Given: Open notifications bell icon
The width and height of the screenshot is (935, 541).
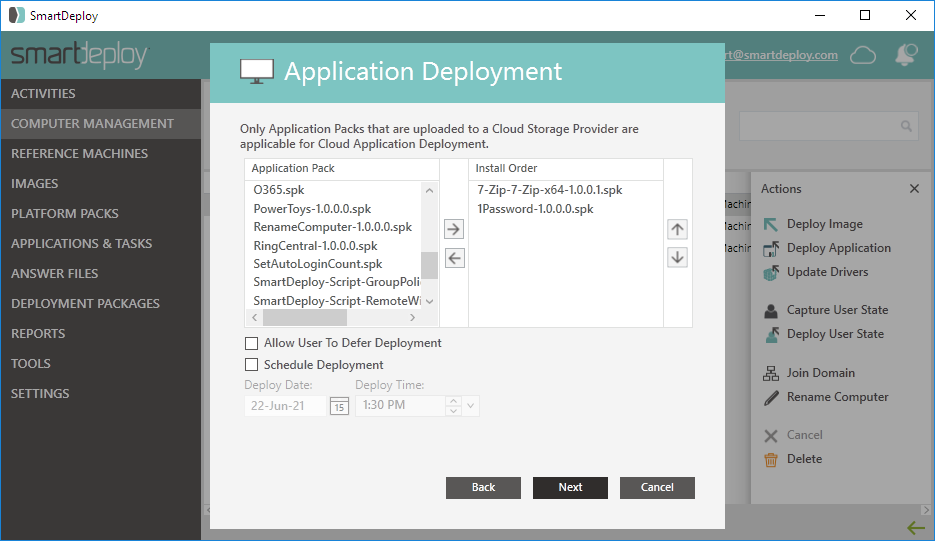Looking at the screenshot, I should pyautogui.click(x=906, y=55).
